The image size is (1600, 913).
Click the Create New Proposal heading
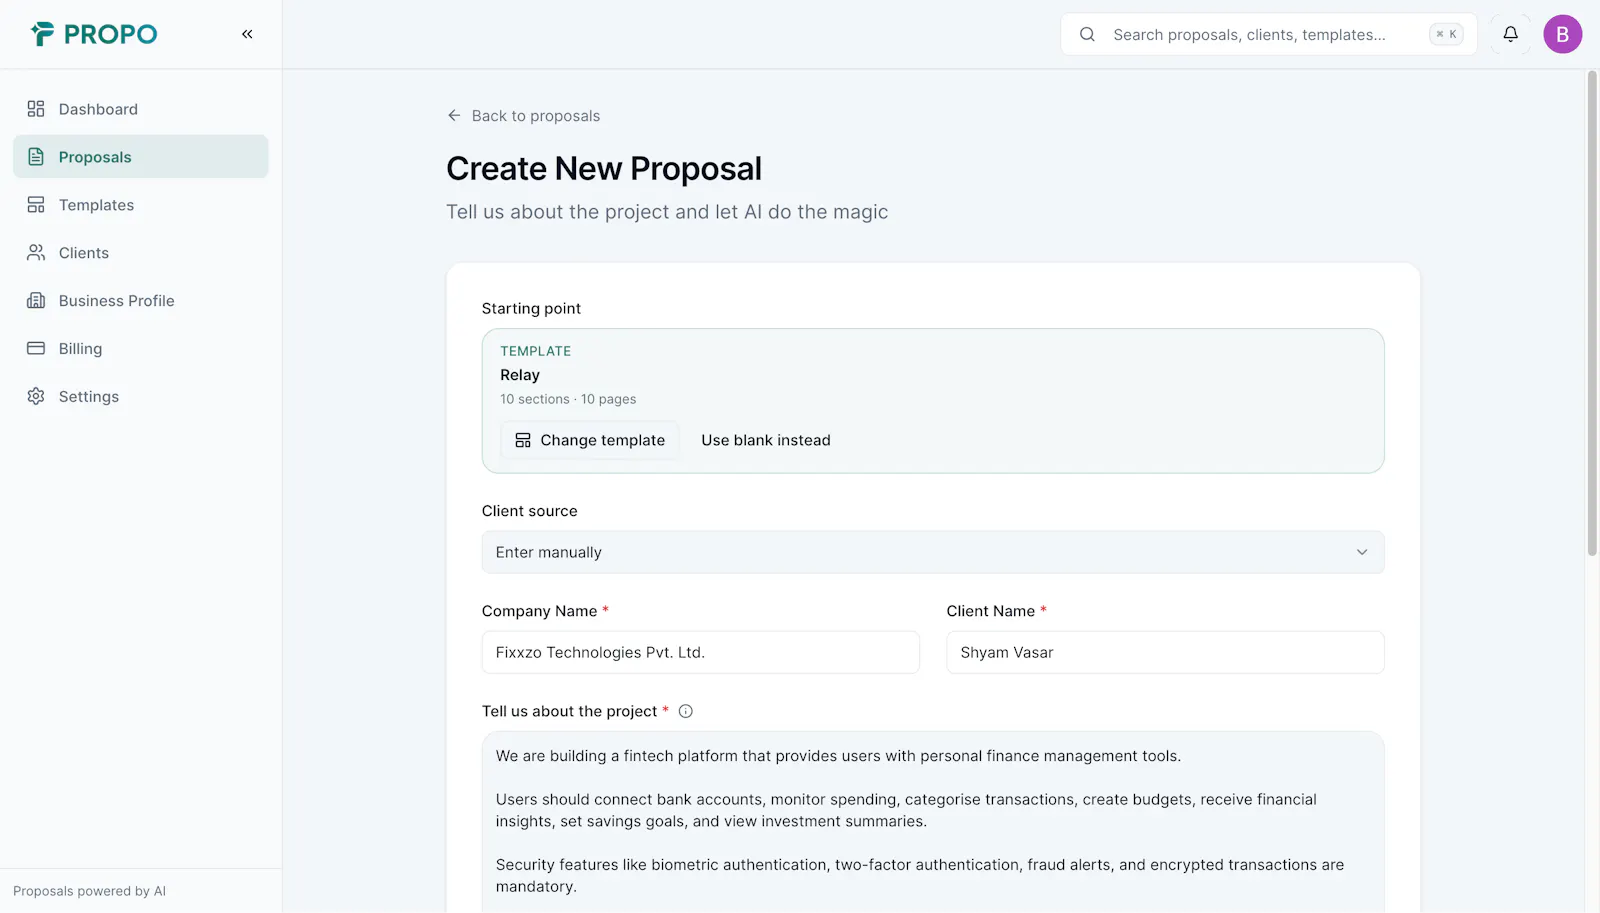click(604, 169)
